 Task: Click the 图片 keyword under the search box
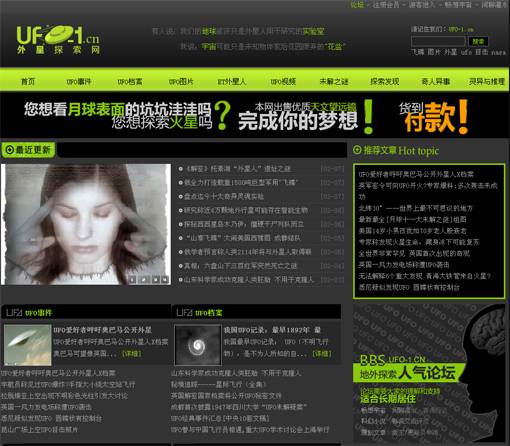coord(434,52)
